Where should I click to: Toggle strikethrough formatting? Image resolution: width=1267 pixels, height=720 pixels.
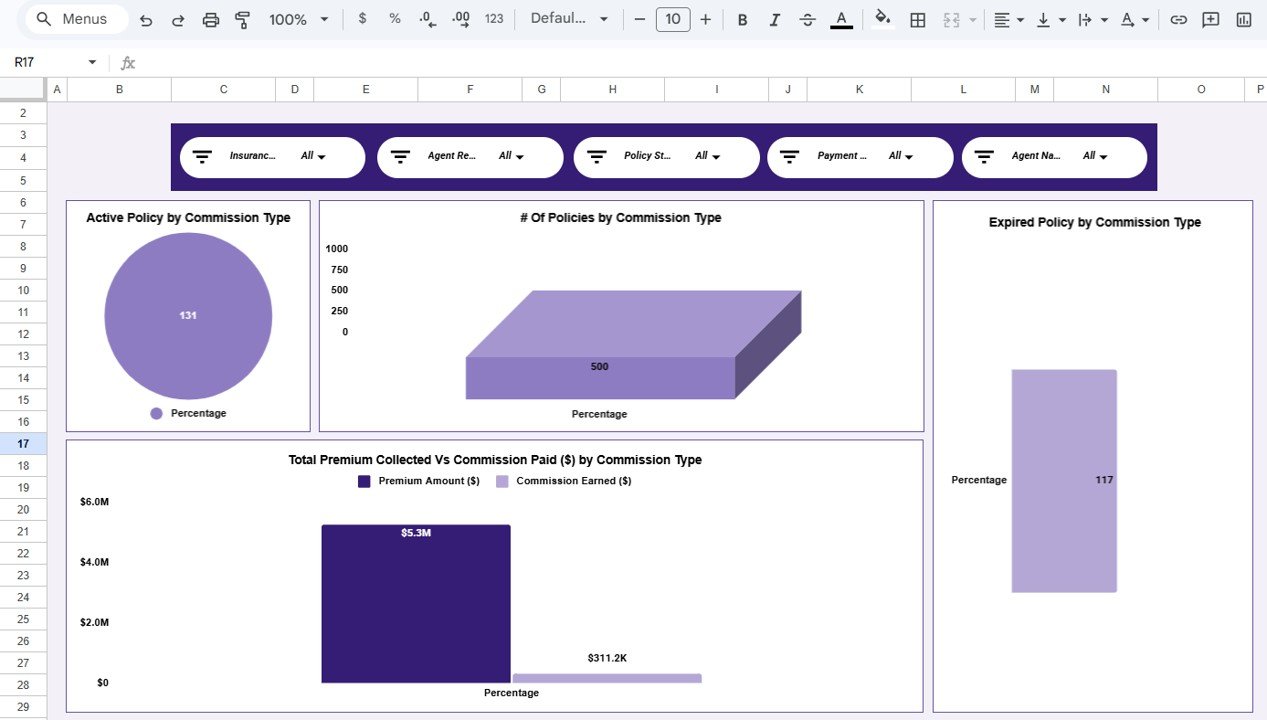pos(807,18)
